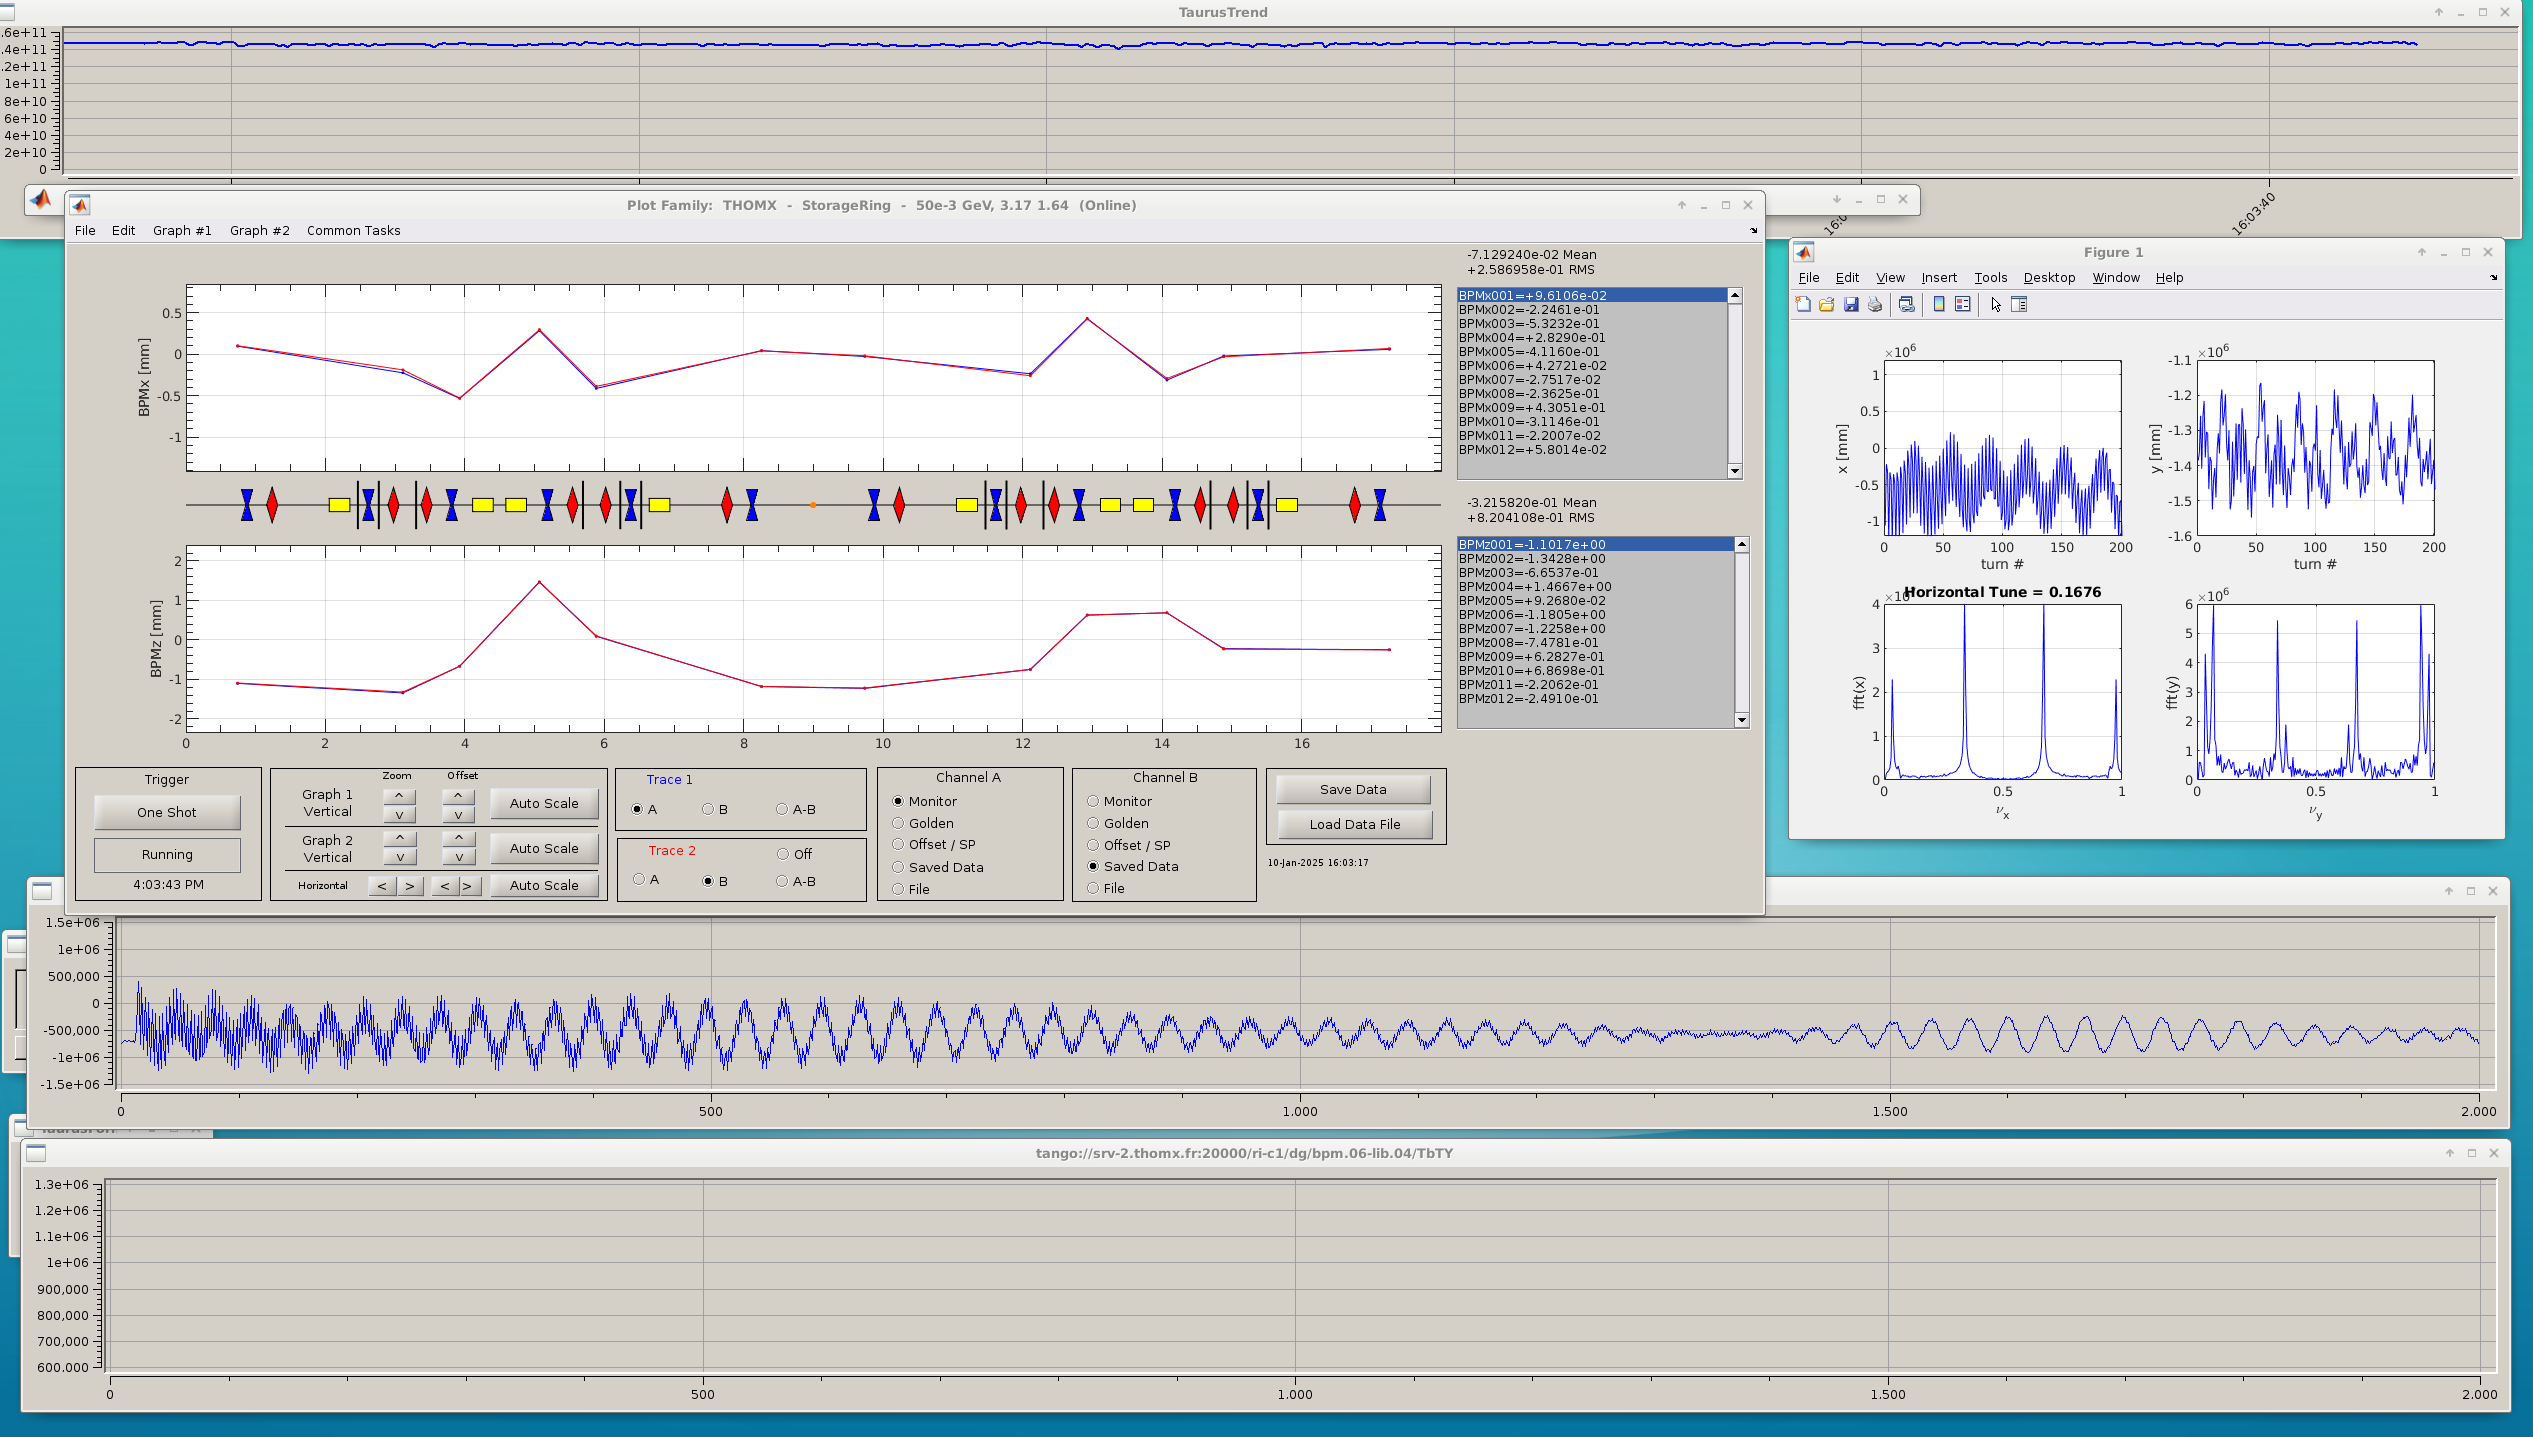Viewport: 2533px width, 1437px height.
Task: Turn Trace 2 Off radio button
Action: [x=783, y=854]
